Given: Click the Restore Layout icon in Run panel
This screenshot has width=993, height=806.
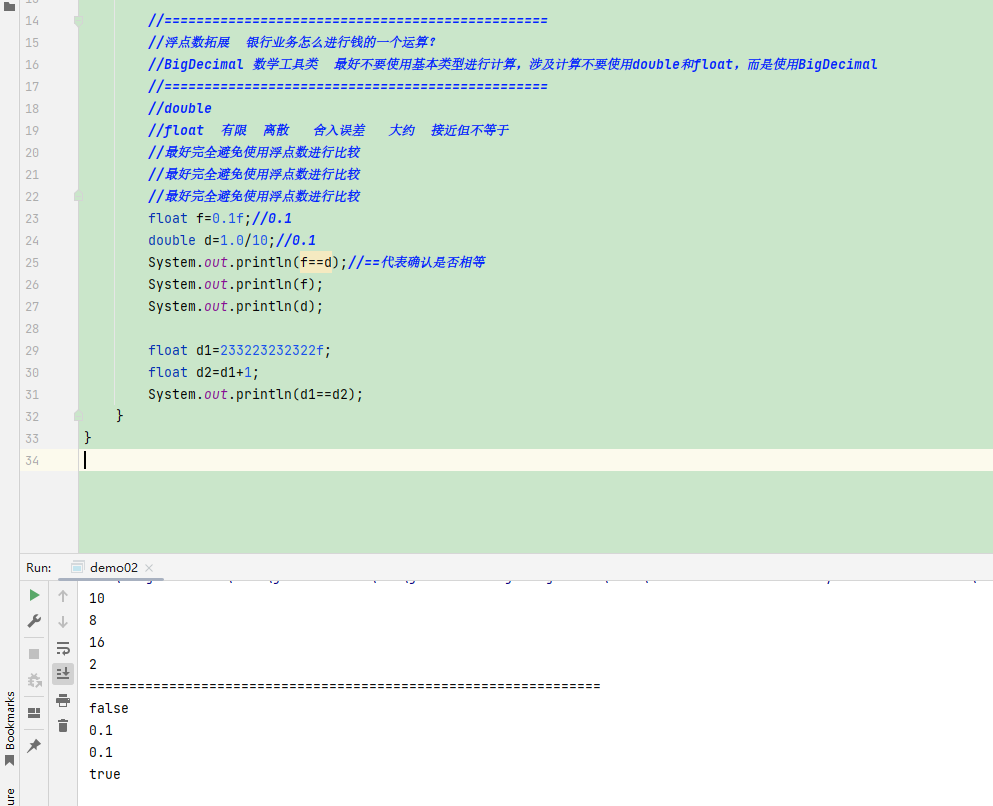Looking at the screenshot, I should click(x=34, y=713).
